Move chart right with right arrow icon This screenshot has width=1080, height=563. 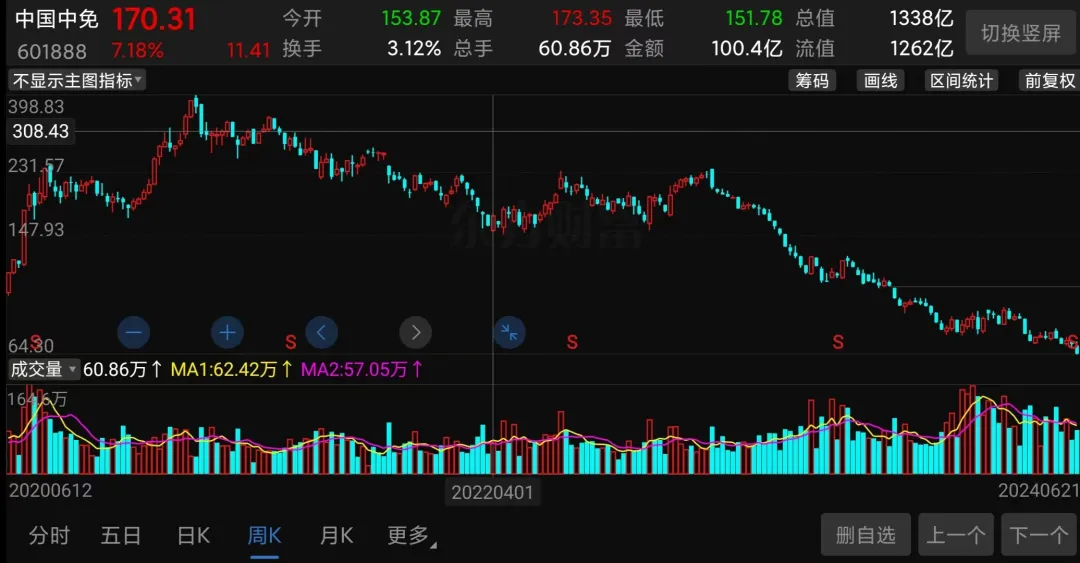[x=415, y=333]
